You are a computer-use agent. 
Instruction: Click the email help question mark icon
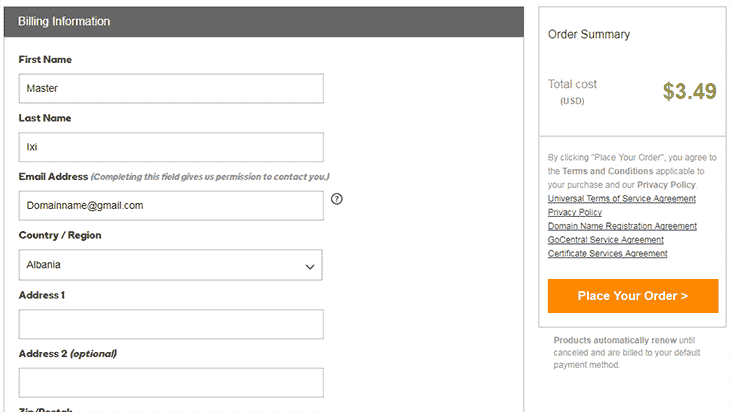coord(337,199)
